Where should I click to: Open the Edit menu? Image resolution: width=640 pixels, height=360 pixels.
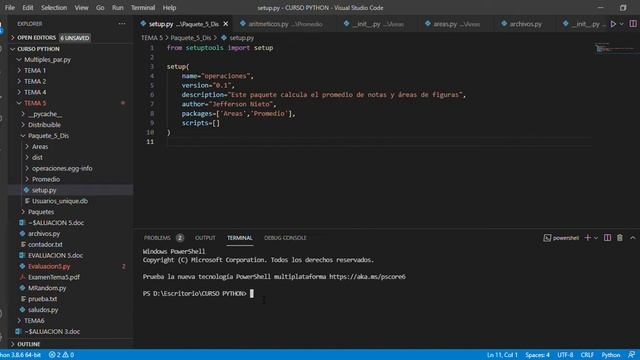coord(28,8)
